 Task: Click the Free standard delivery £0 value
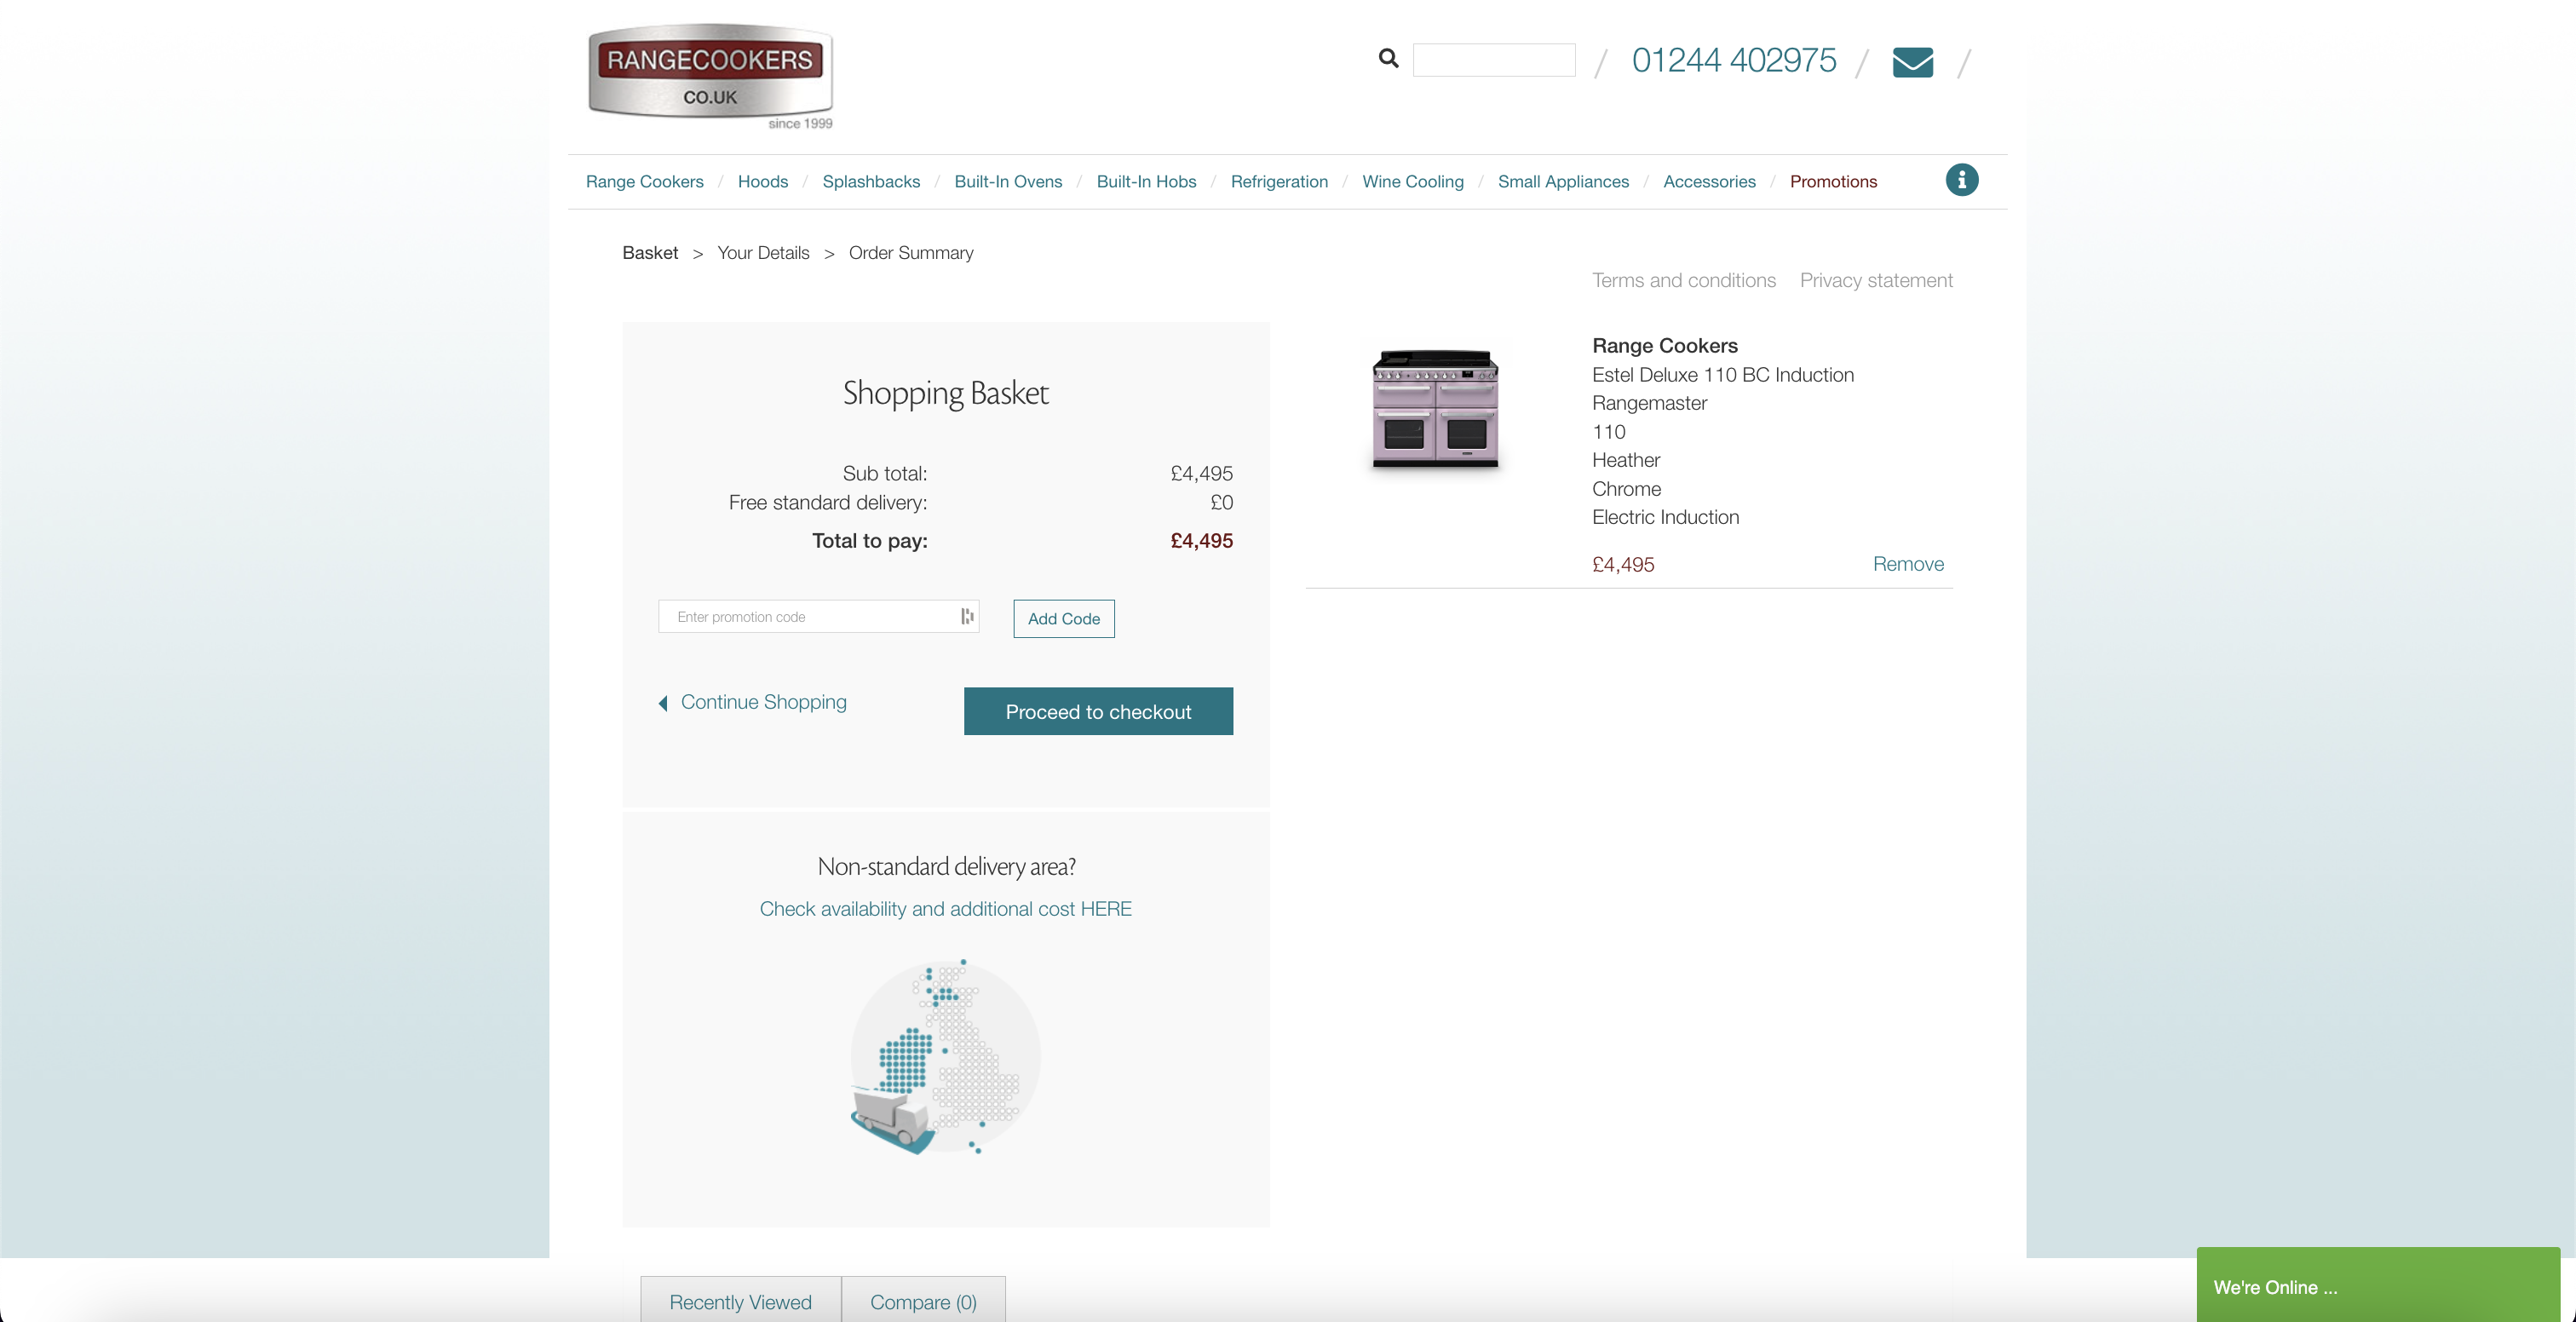tap(1221, 503)
